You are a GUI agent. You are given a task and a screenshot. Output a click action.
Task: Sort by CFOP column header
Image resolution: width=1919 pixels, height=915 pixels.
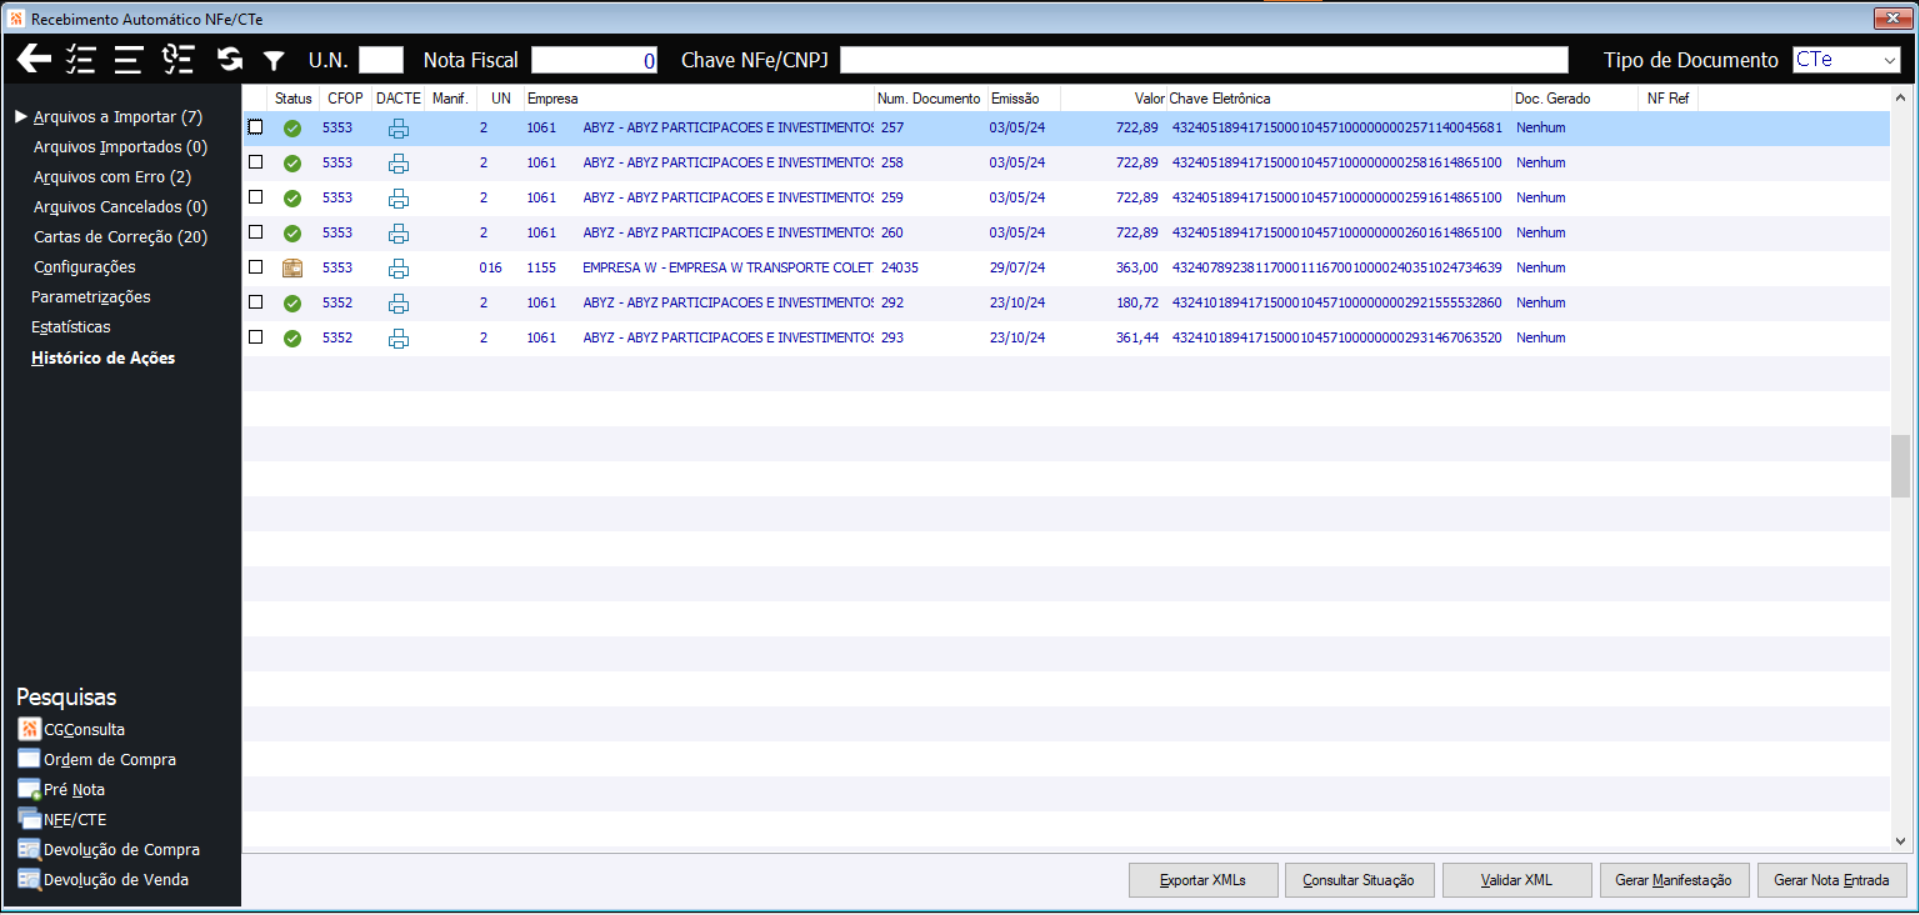[x=345, y=98]
